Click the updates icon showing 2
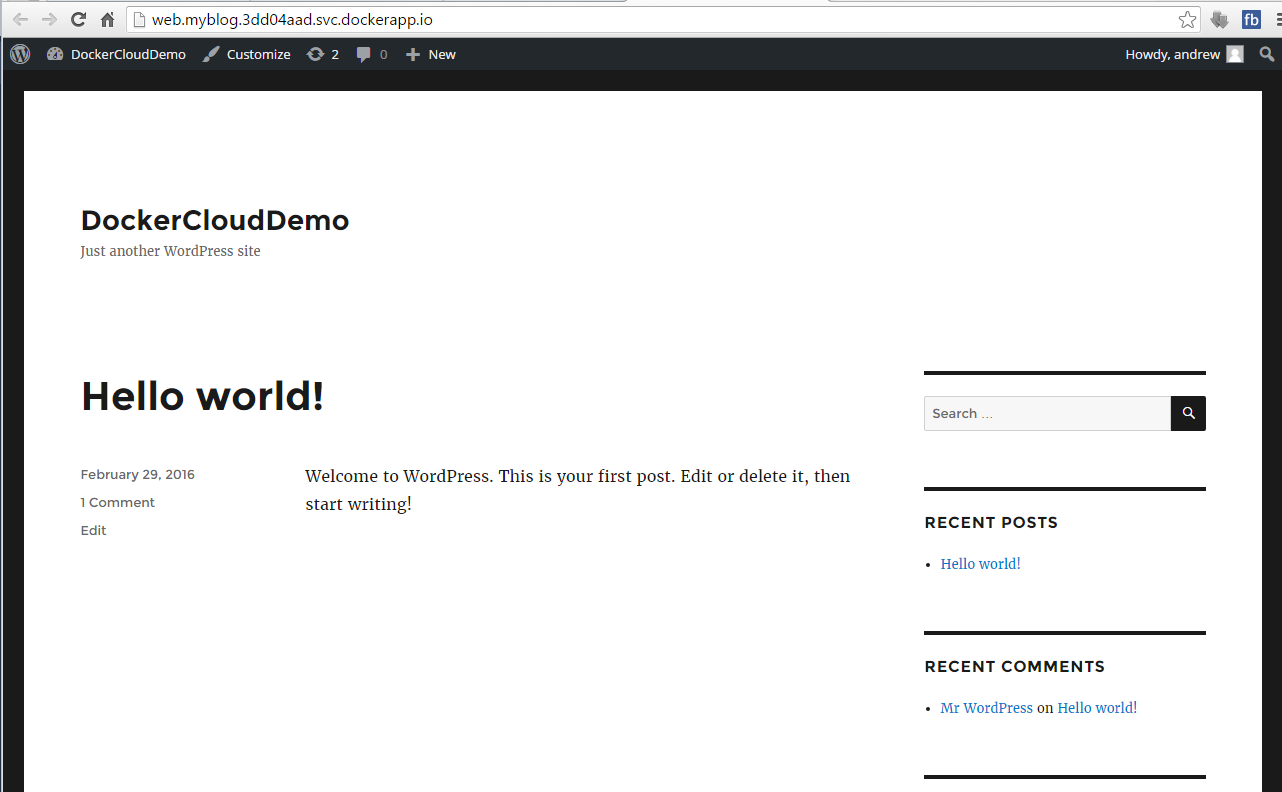The width and height of the screenshot is (1282, 792). (322, 54)
